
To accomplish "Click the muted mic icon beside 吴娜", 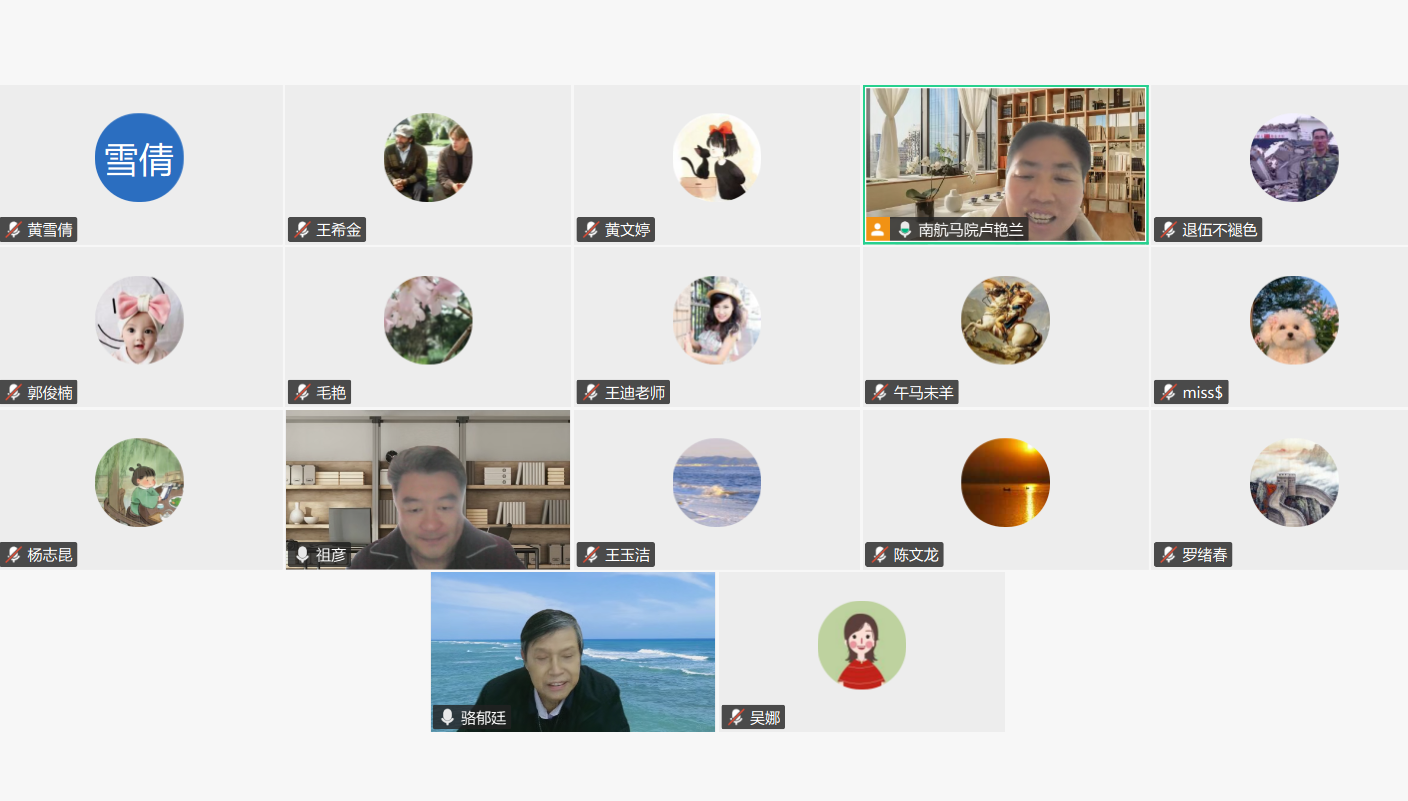I will tap(735, 716).
